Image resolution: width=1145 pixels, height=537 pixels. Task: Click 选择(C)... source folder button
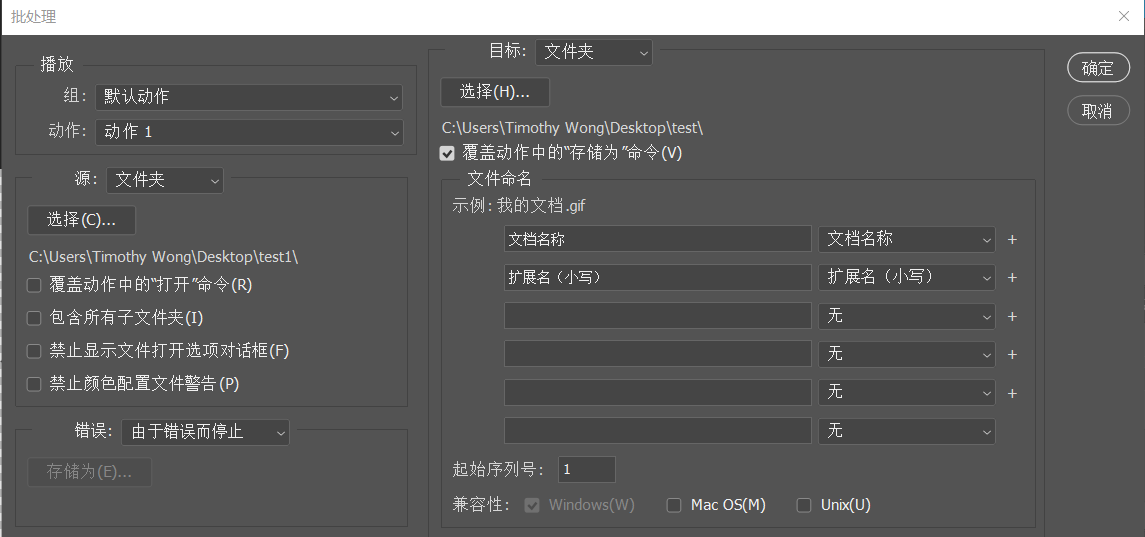coord(81,220)
